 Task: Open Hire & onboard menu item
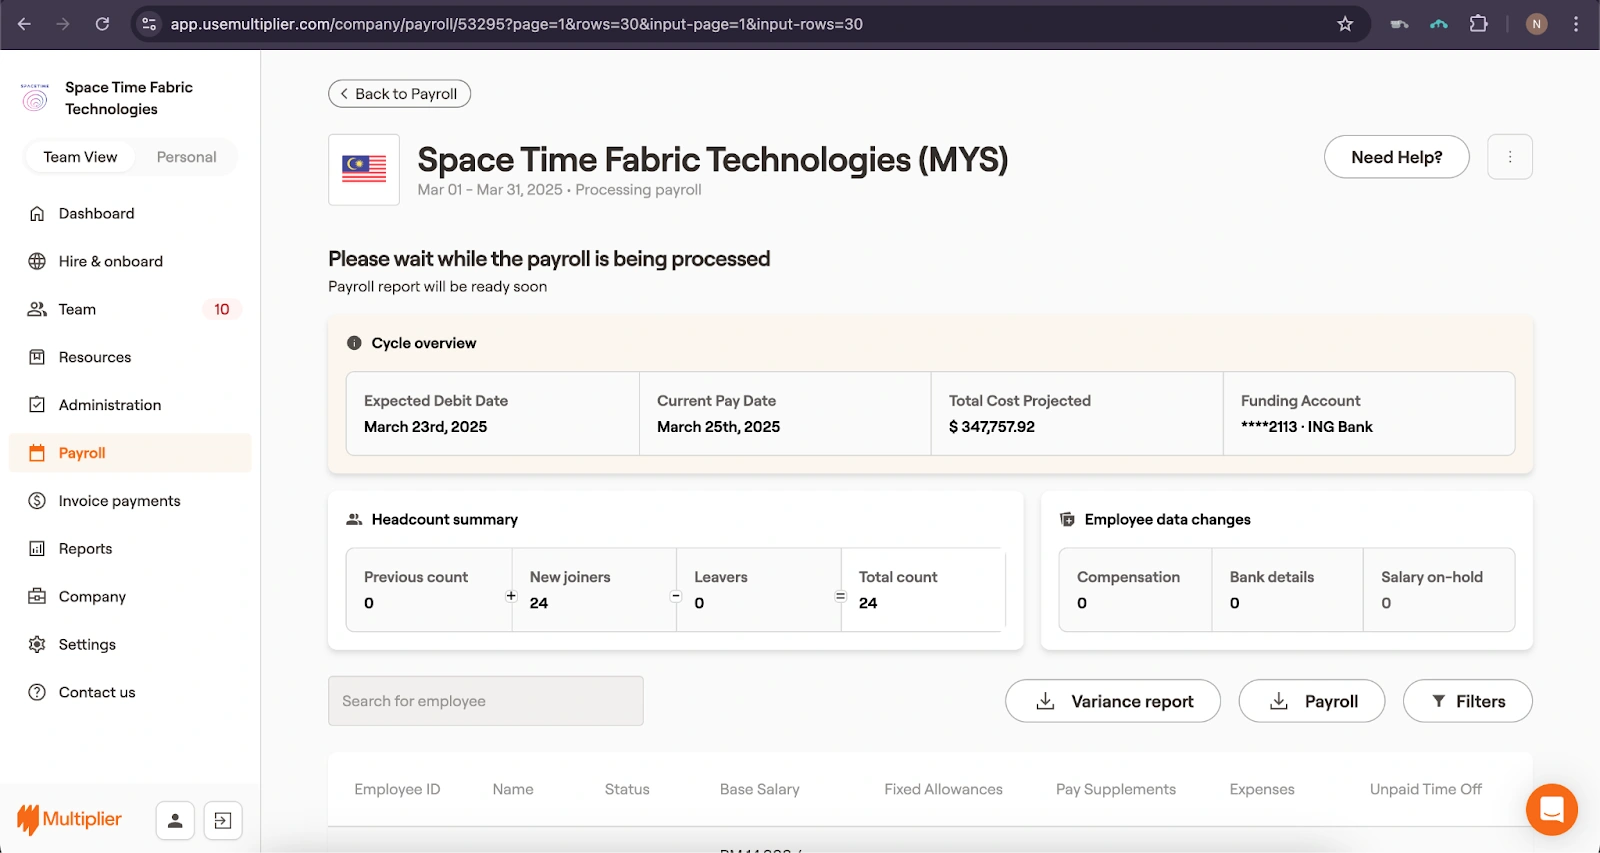tap(130, 261)
